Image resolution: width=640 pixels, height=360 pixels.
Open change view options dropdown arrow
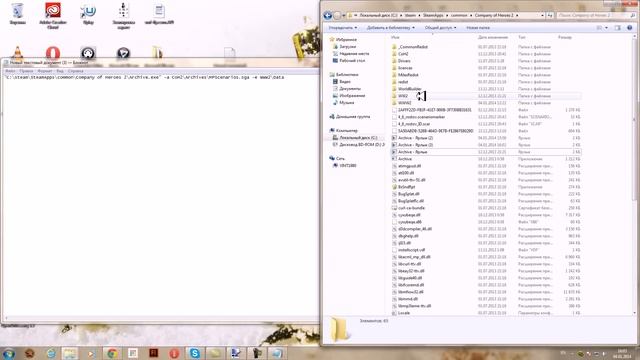(x=606, y=28)
